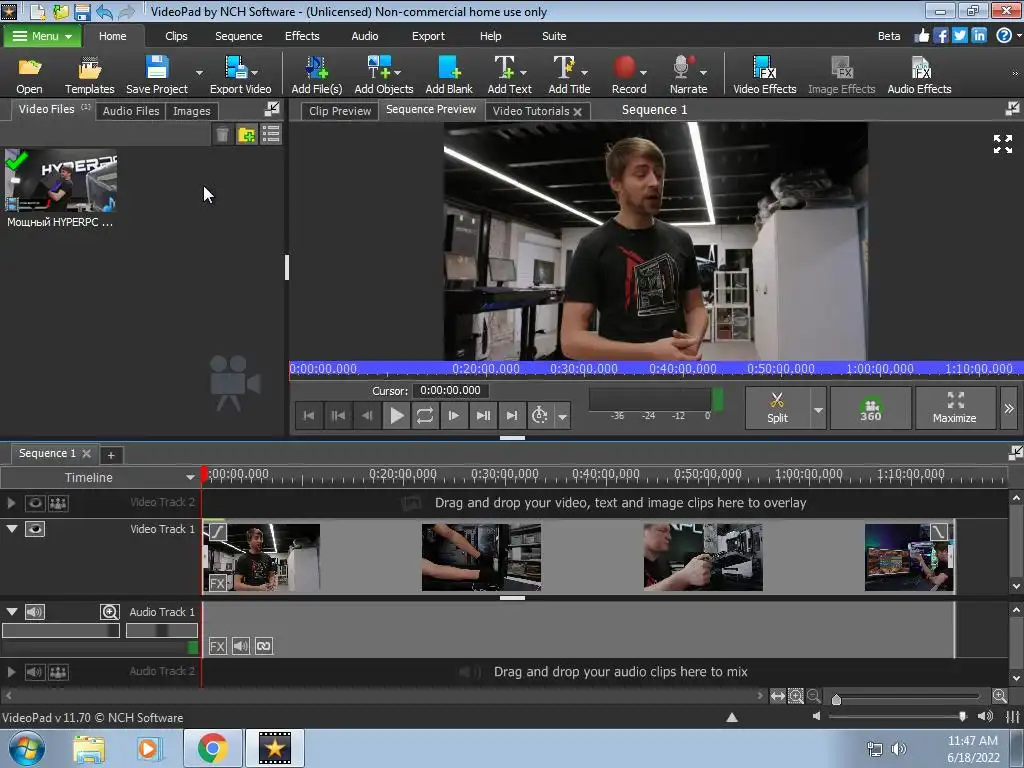Click the Cursor time input field
Viewport: 1024px width, 768px height.
[x=451, y=391]
